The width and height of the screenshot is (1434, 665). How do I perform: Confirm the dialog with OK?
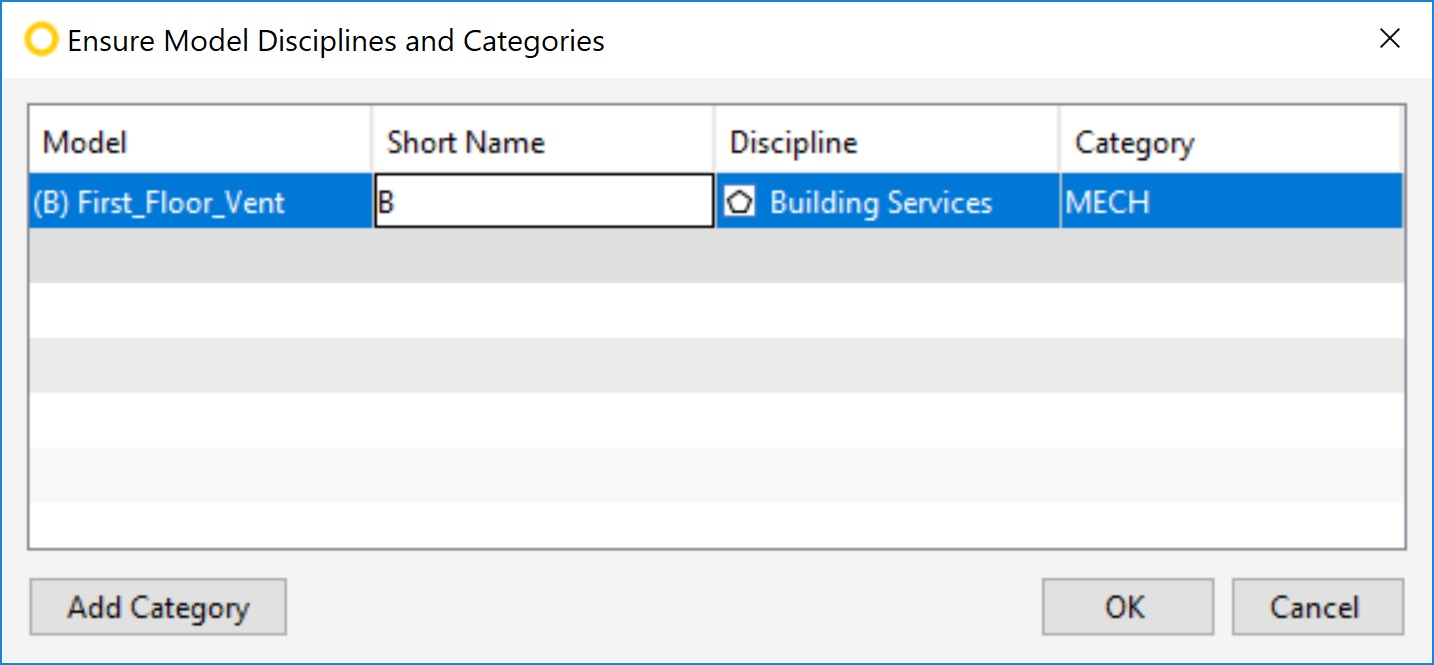click(1127, 607)
